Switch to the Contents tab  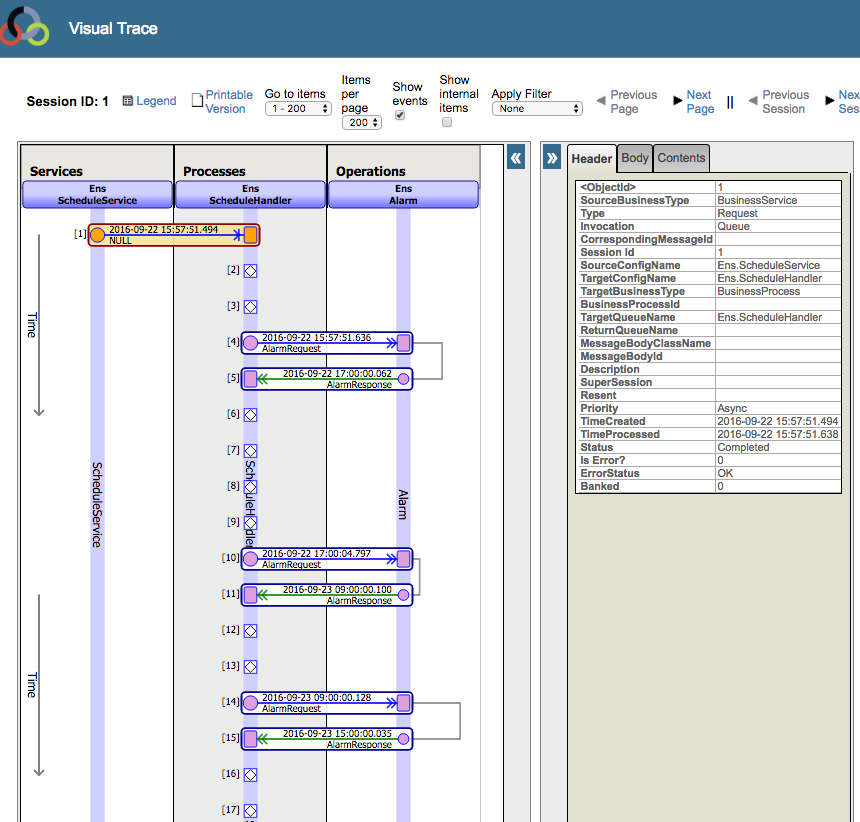681,158
